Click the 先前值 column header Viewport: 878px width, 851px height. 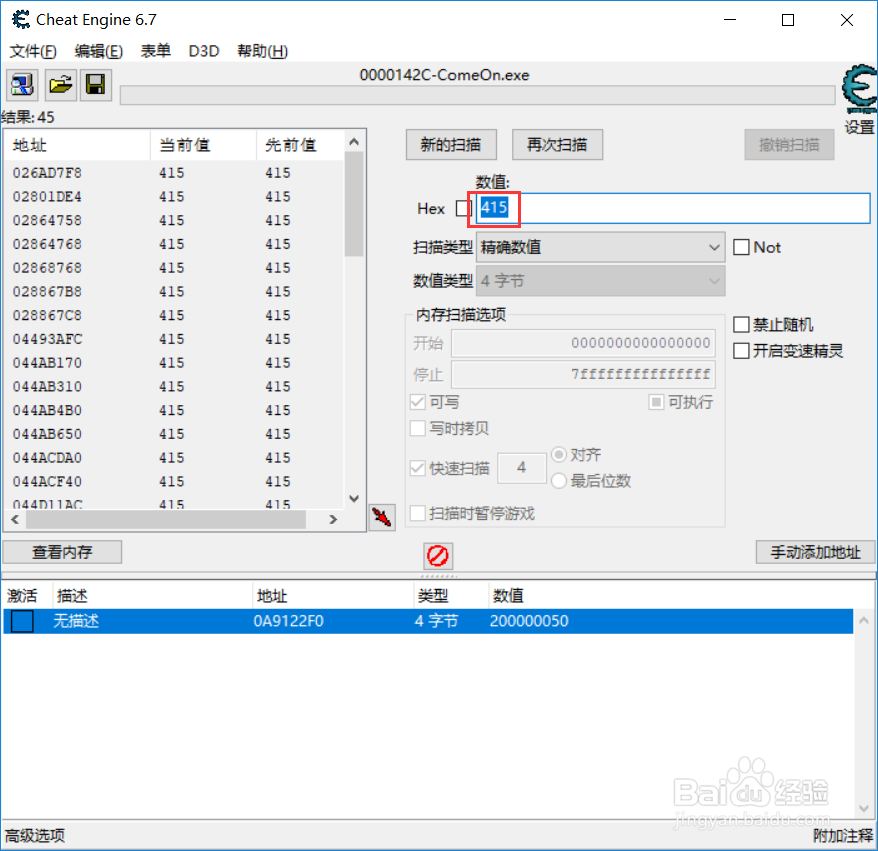[300, 145]
